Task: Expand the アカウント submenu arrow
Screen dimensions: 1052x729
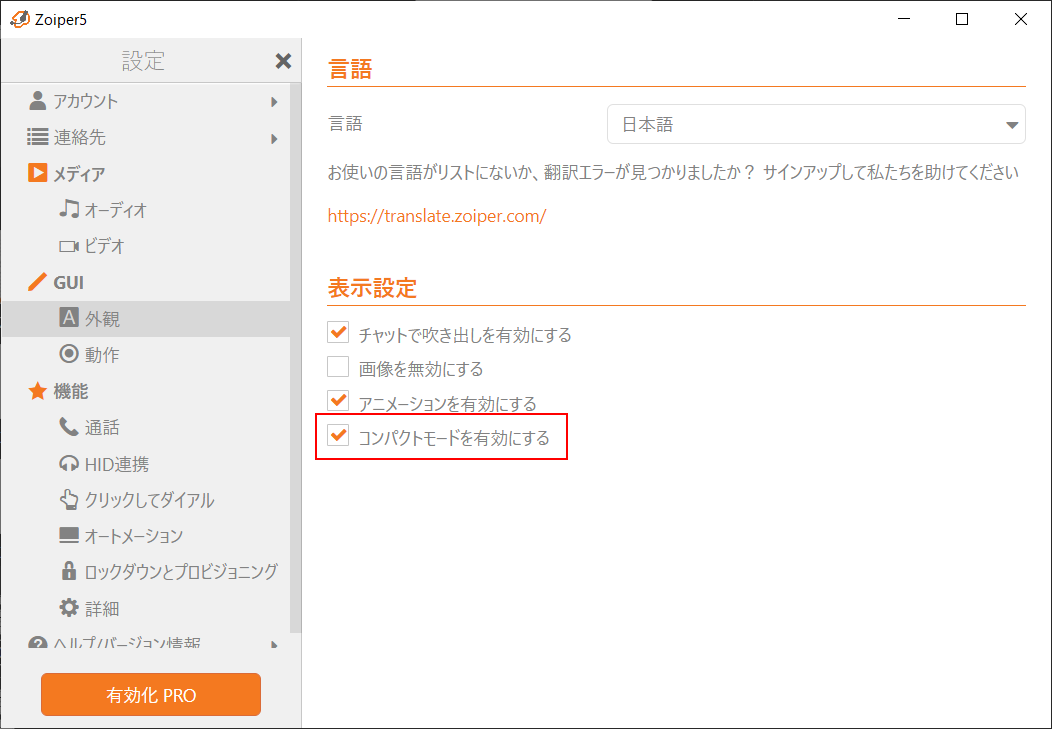Action: [274, 102]
